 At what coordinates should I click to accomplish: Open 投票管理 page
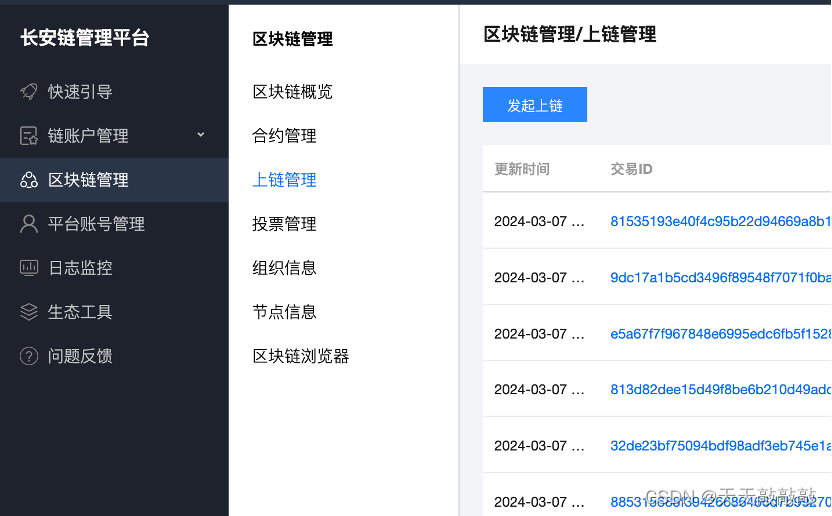[284, 224]
